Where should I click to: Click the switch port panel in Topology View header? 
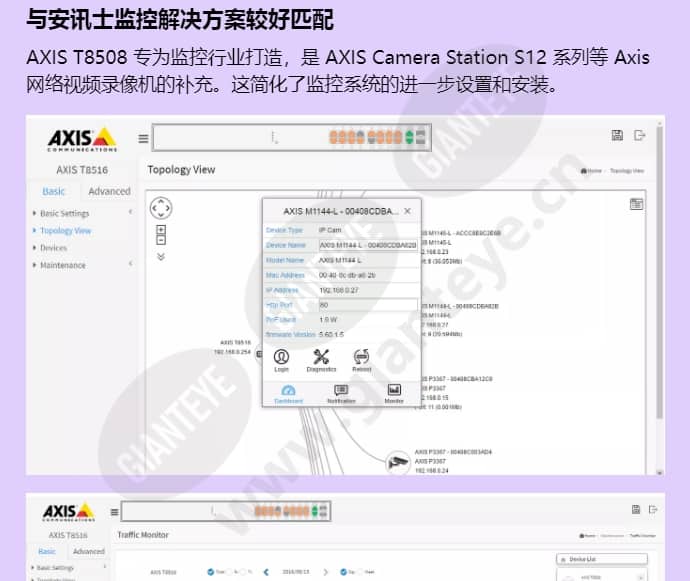pos(291,137)
